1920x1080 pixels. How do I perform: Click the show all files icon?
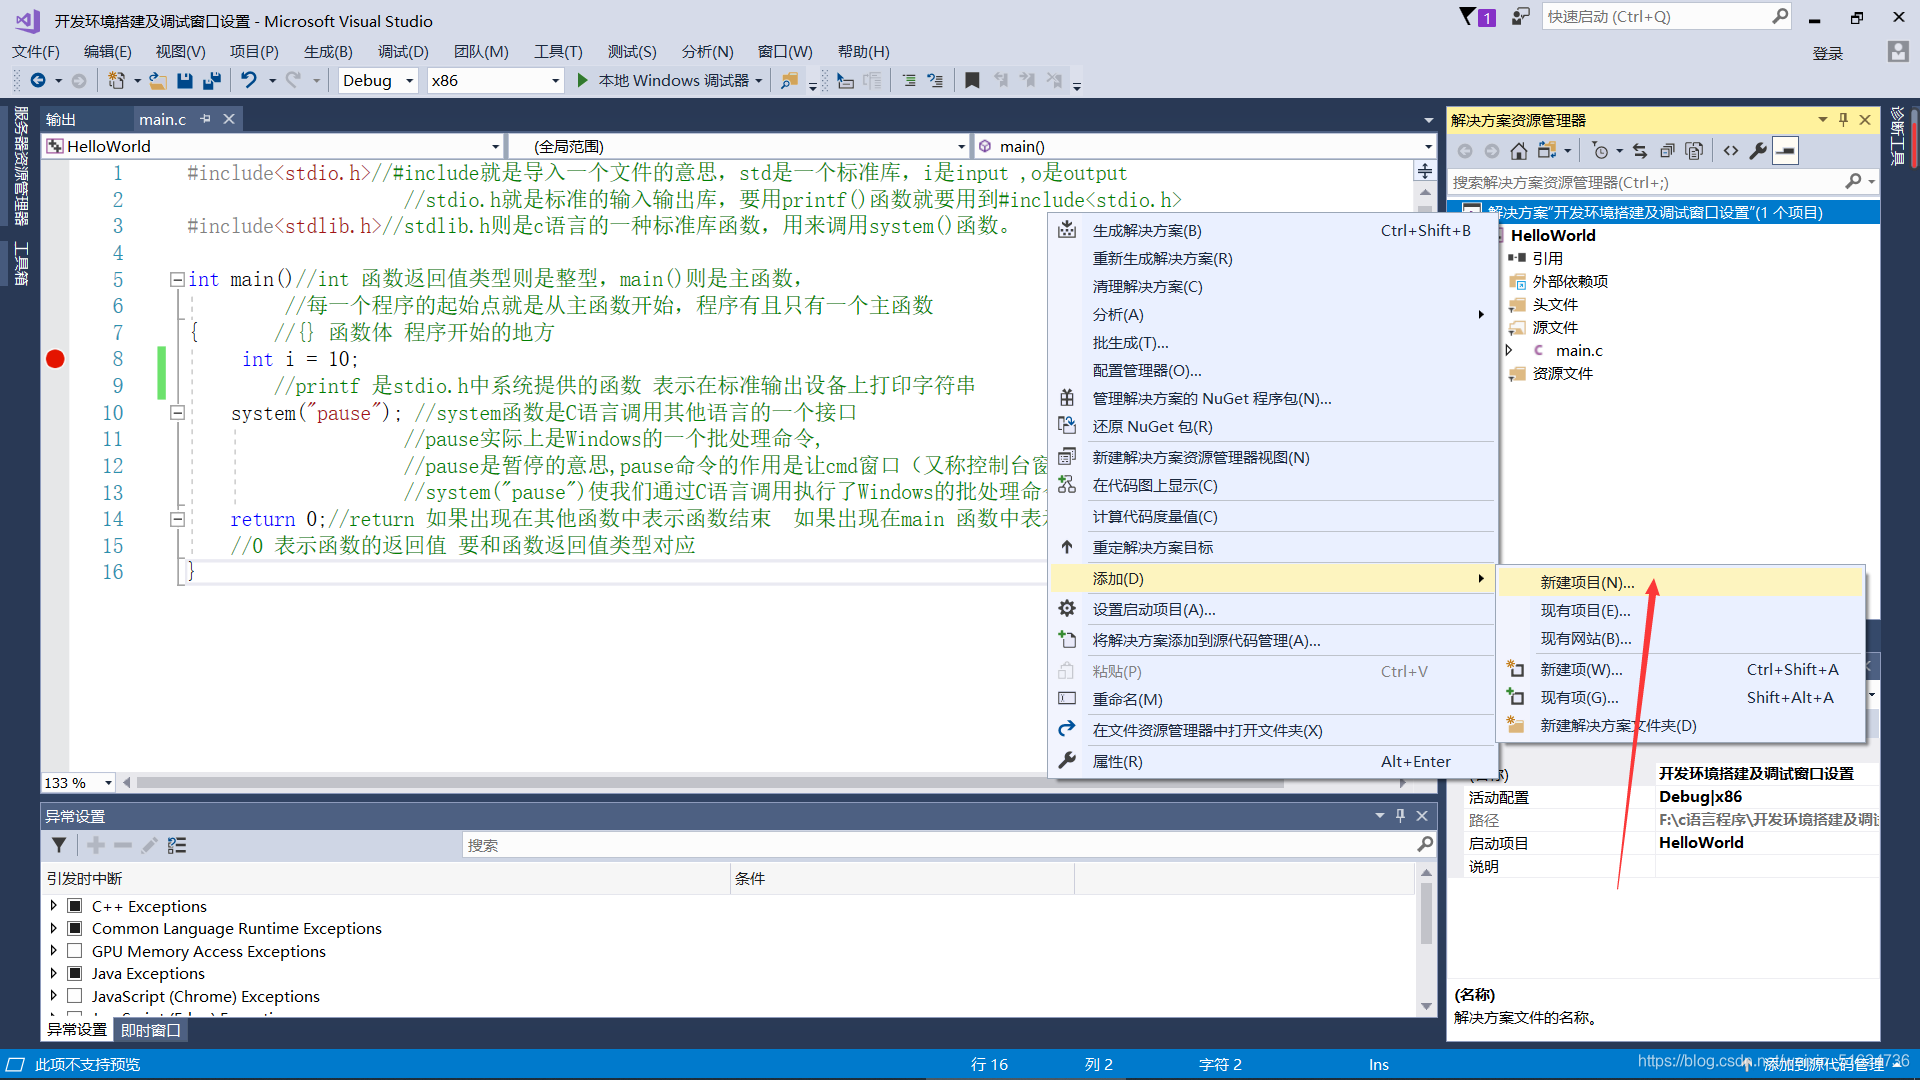[x=1694, y=151]
